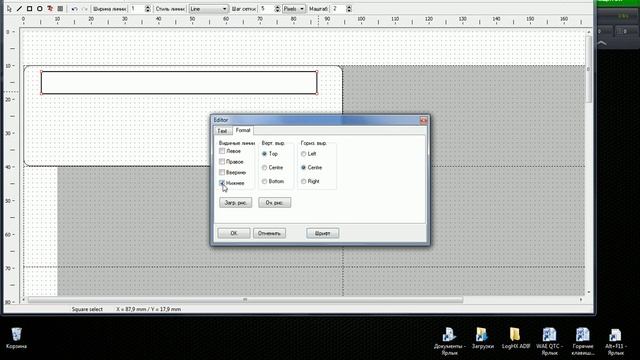Screen dimensions: 640x360
Task: Switch to the Text tab in Editor
Action: tap(222, 131)
